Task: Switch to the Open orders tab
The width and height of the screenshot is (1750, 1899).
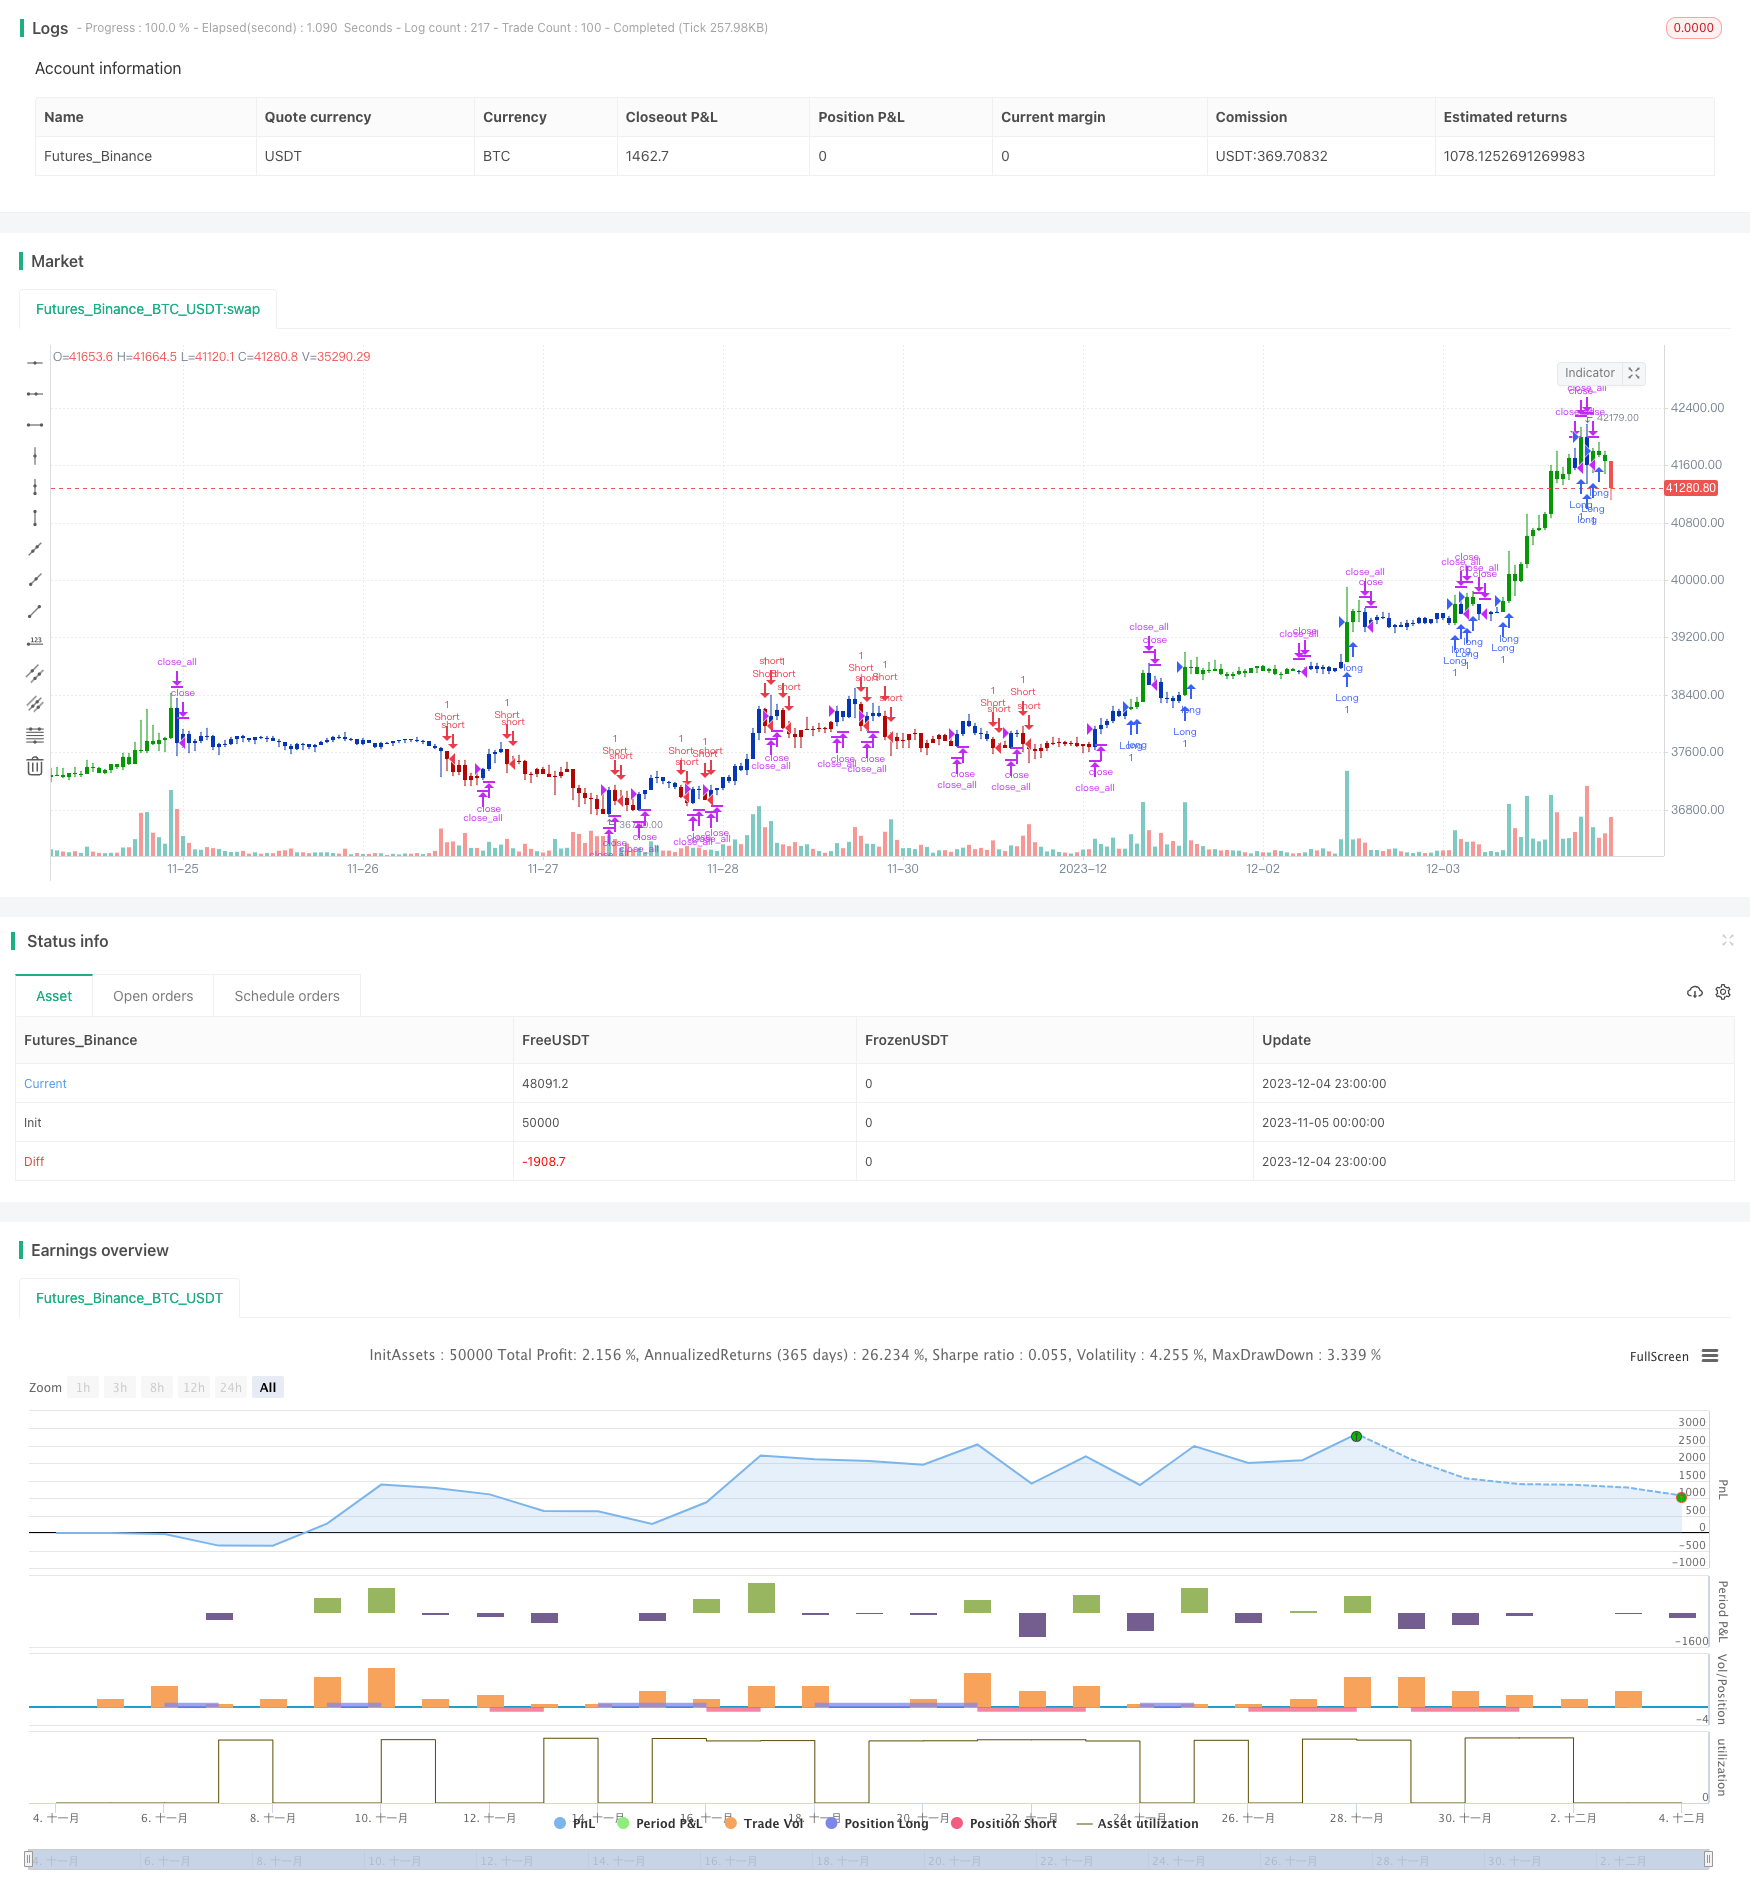Action: 152,995
